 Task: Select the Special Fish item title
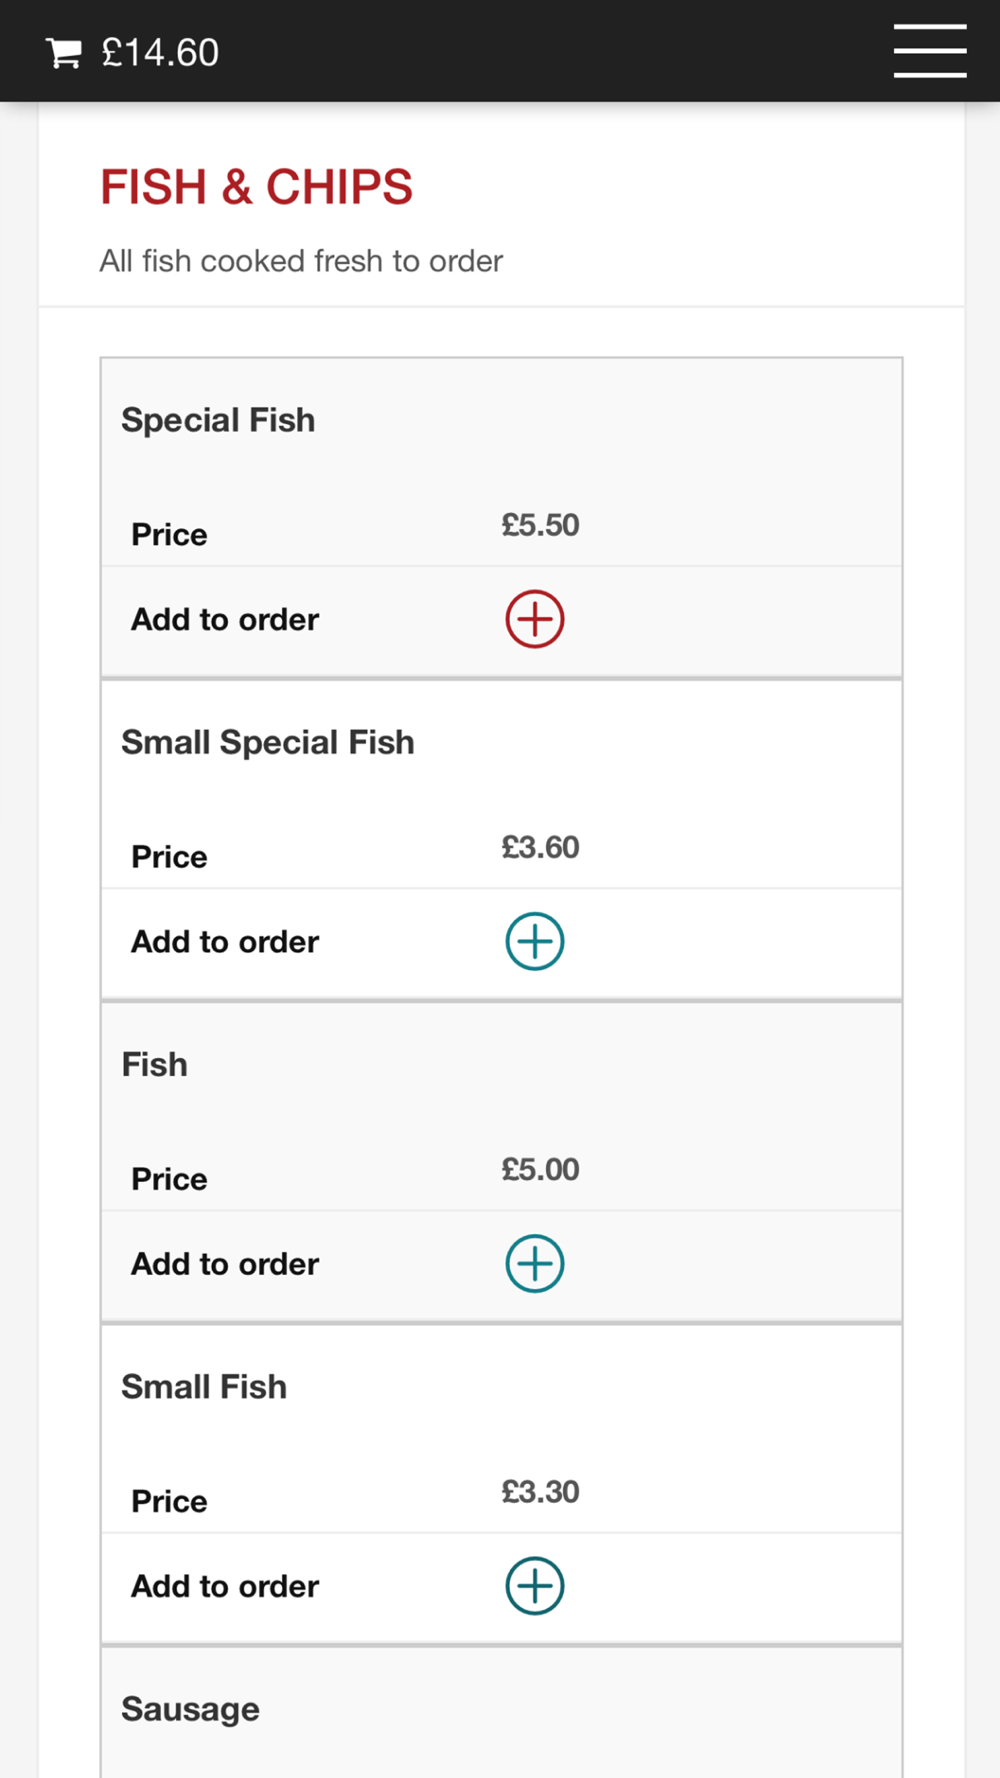pyautogui.click(x=218, y=420)
